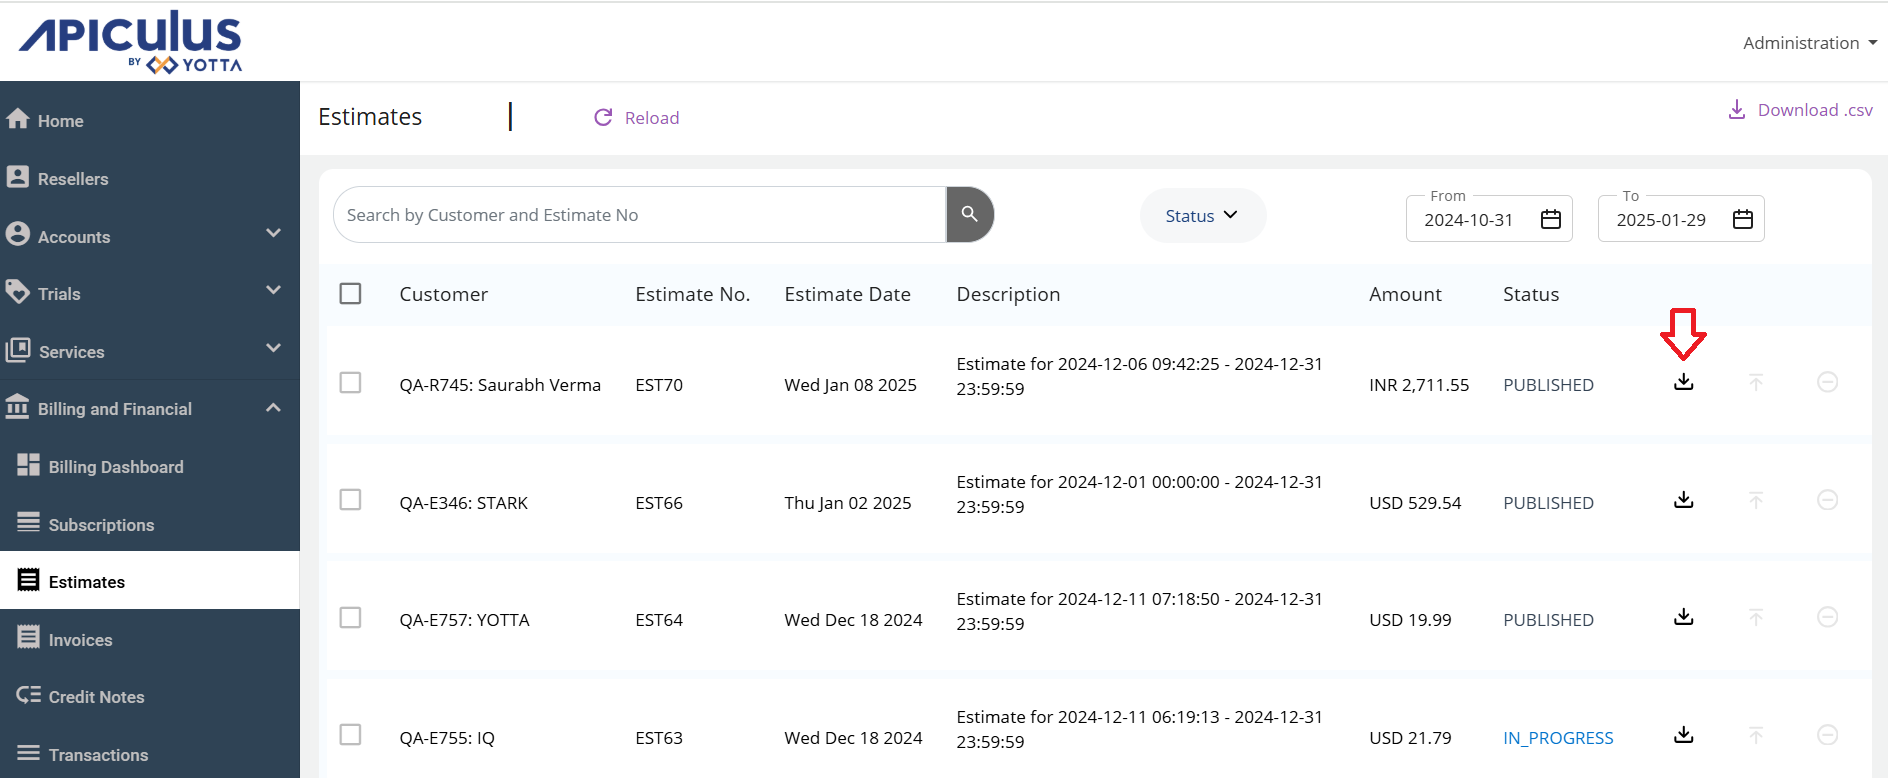The height and width of the screenshot is (778, 1888).
Task: Check the box for QA-E346: STARK
Action: click(350, 500)
